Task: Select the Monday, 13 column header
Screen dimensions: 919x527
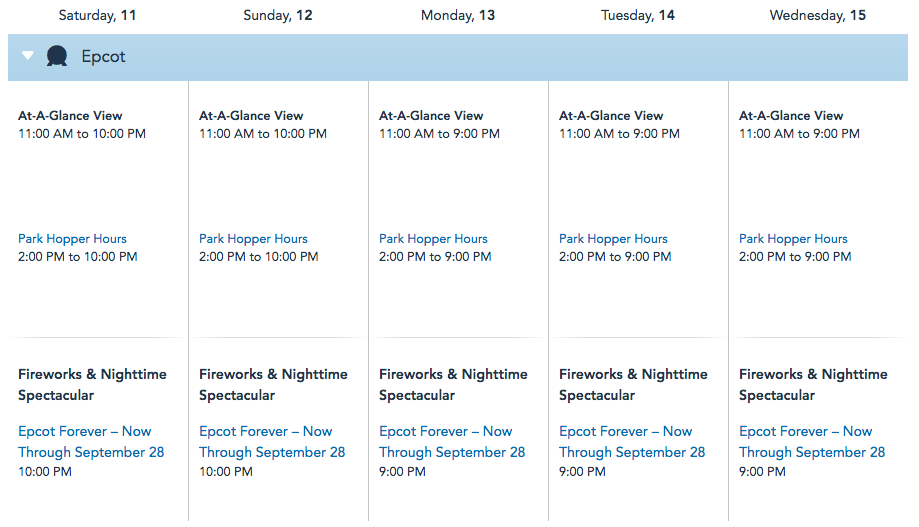Action: pyautogui.click(x=458, y=16)
